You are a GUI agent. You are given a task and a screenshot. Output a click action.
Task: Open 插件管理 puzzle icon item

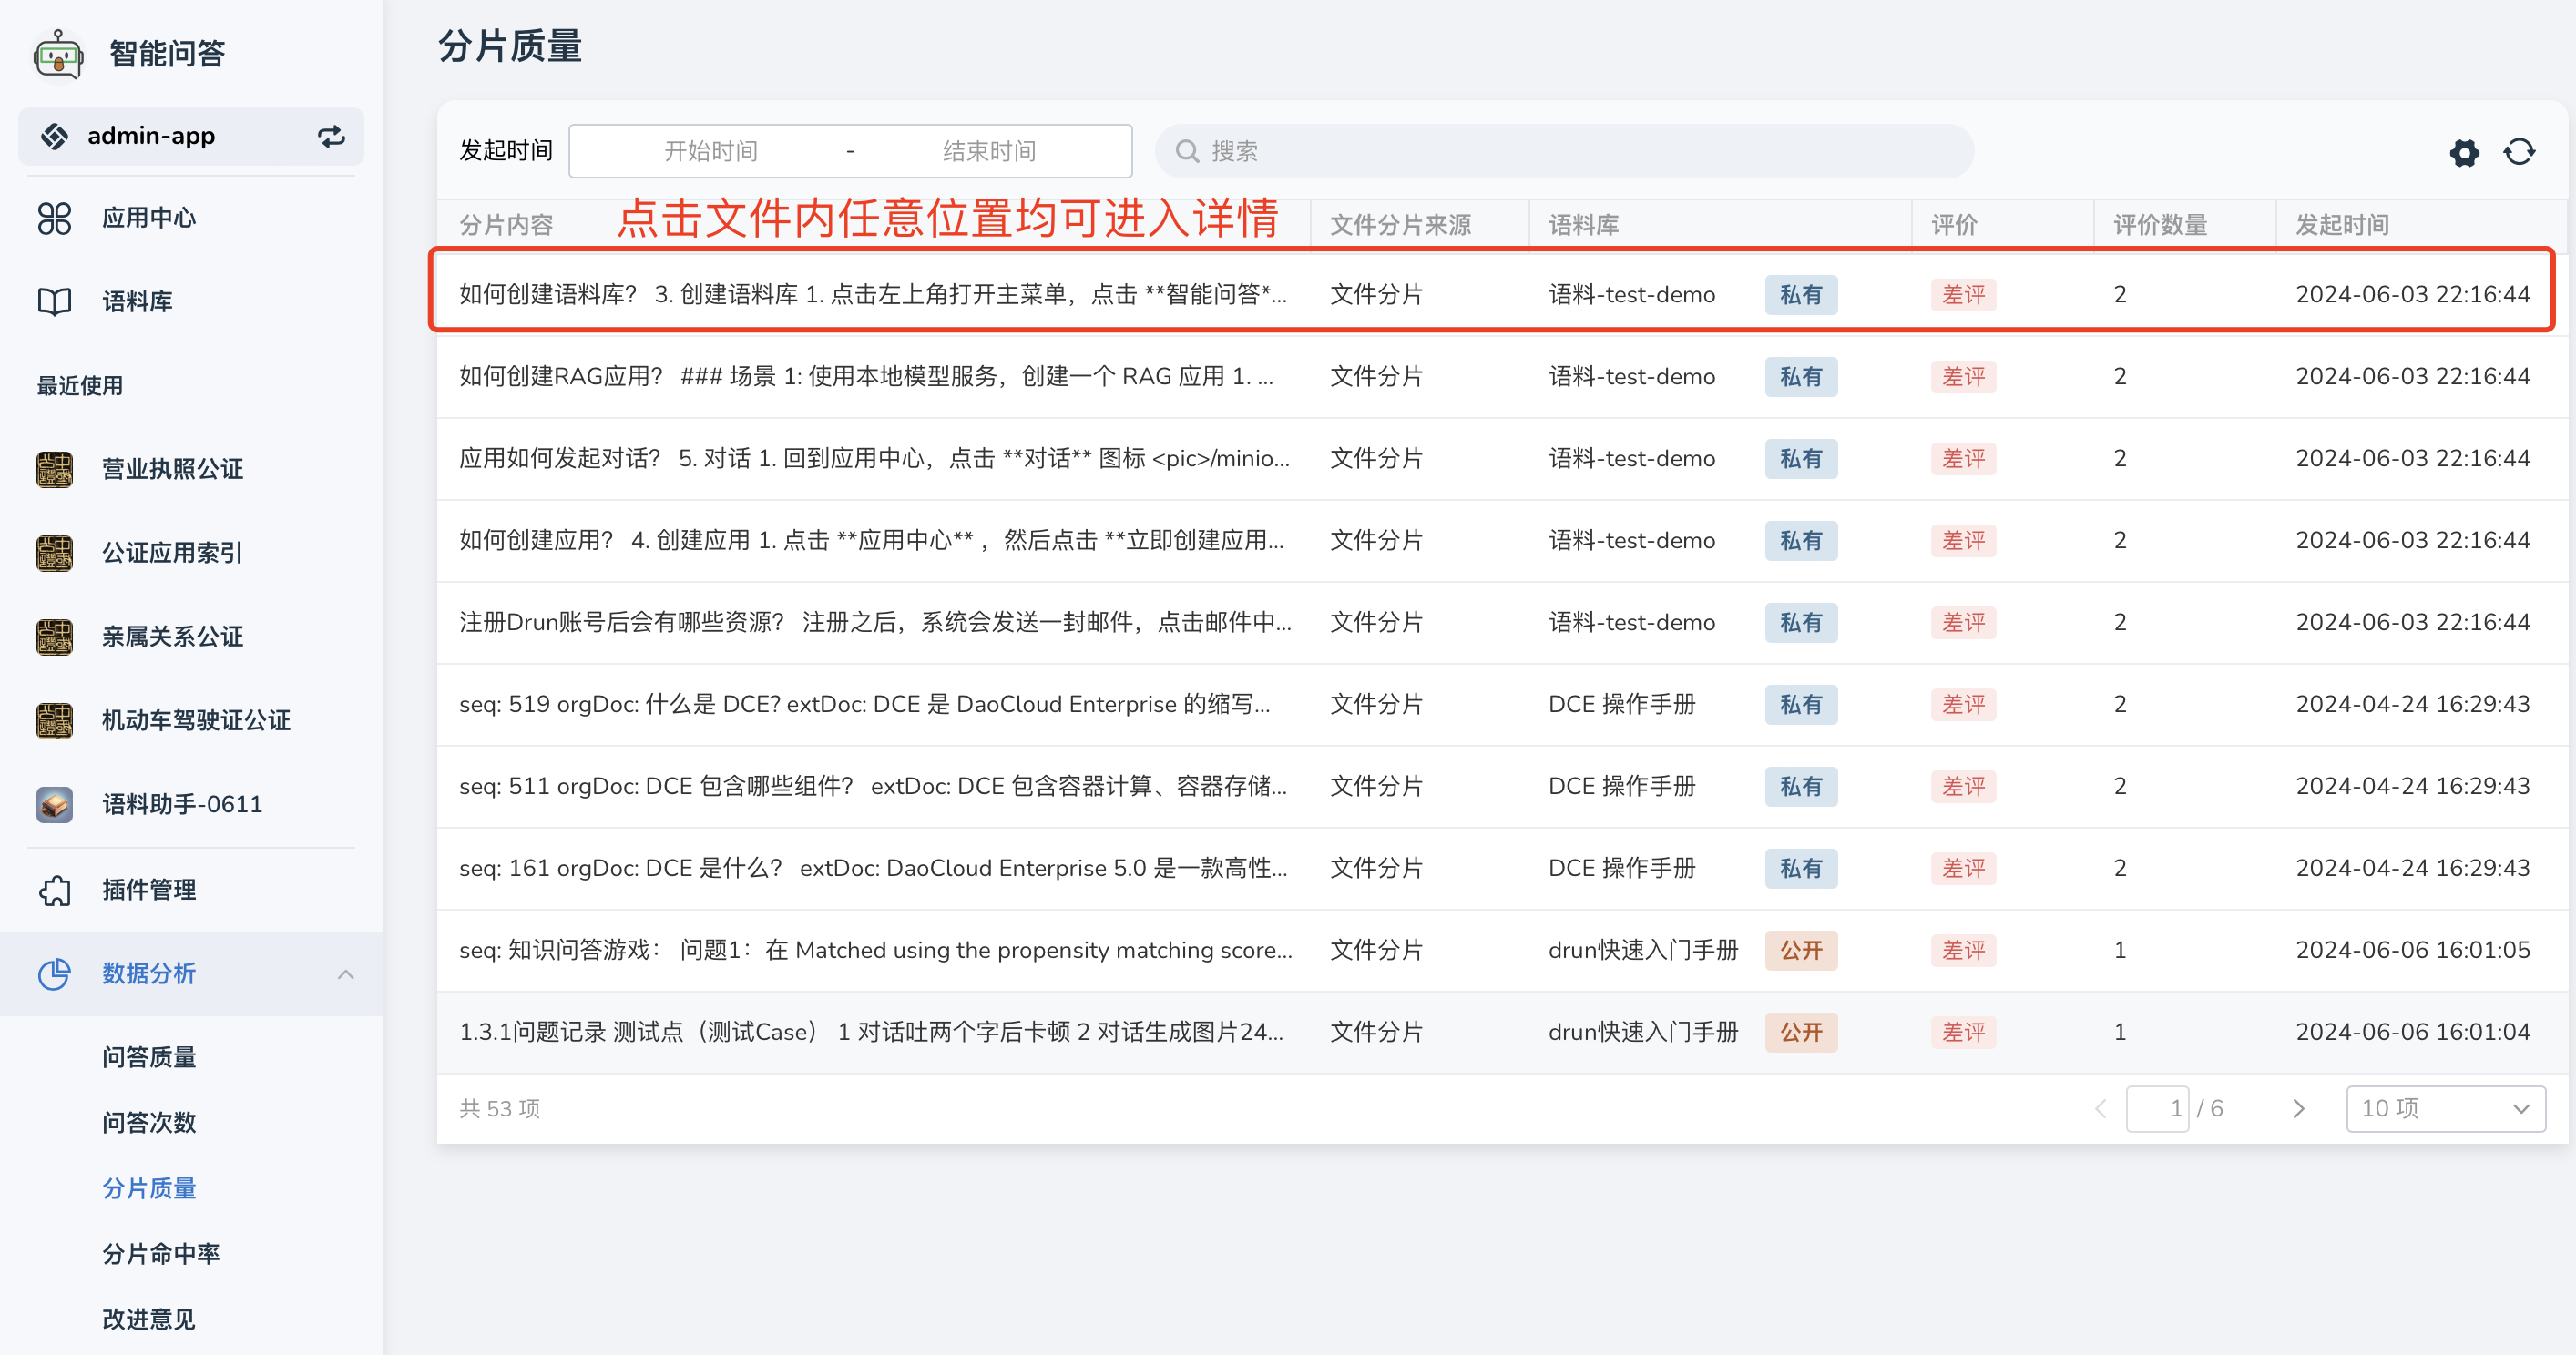(x=148, y=889)
